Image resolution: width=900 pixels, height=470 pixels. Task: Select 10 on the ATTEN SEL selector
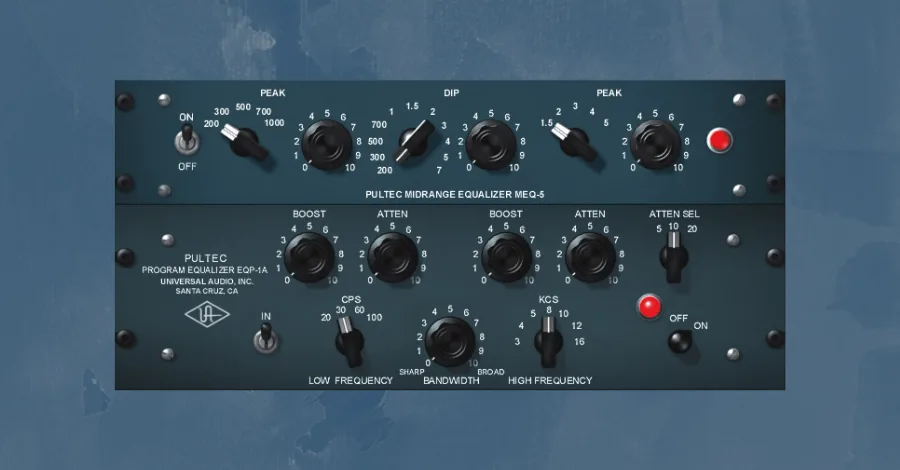pyautogui.click(x=673, y=227)
